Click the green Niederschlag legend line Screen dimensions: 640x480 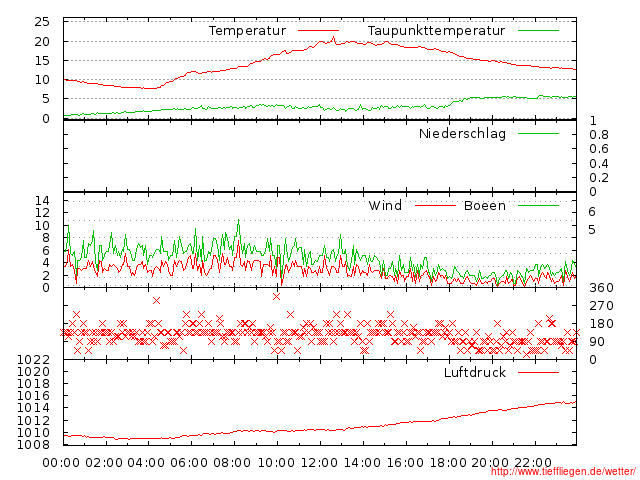click(x=538, y=133)
